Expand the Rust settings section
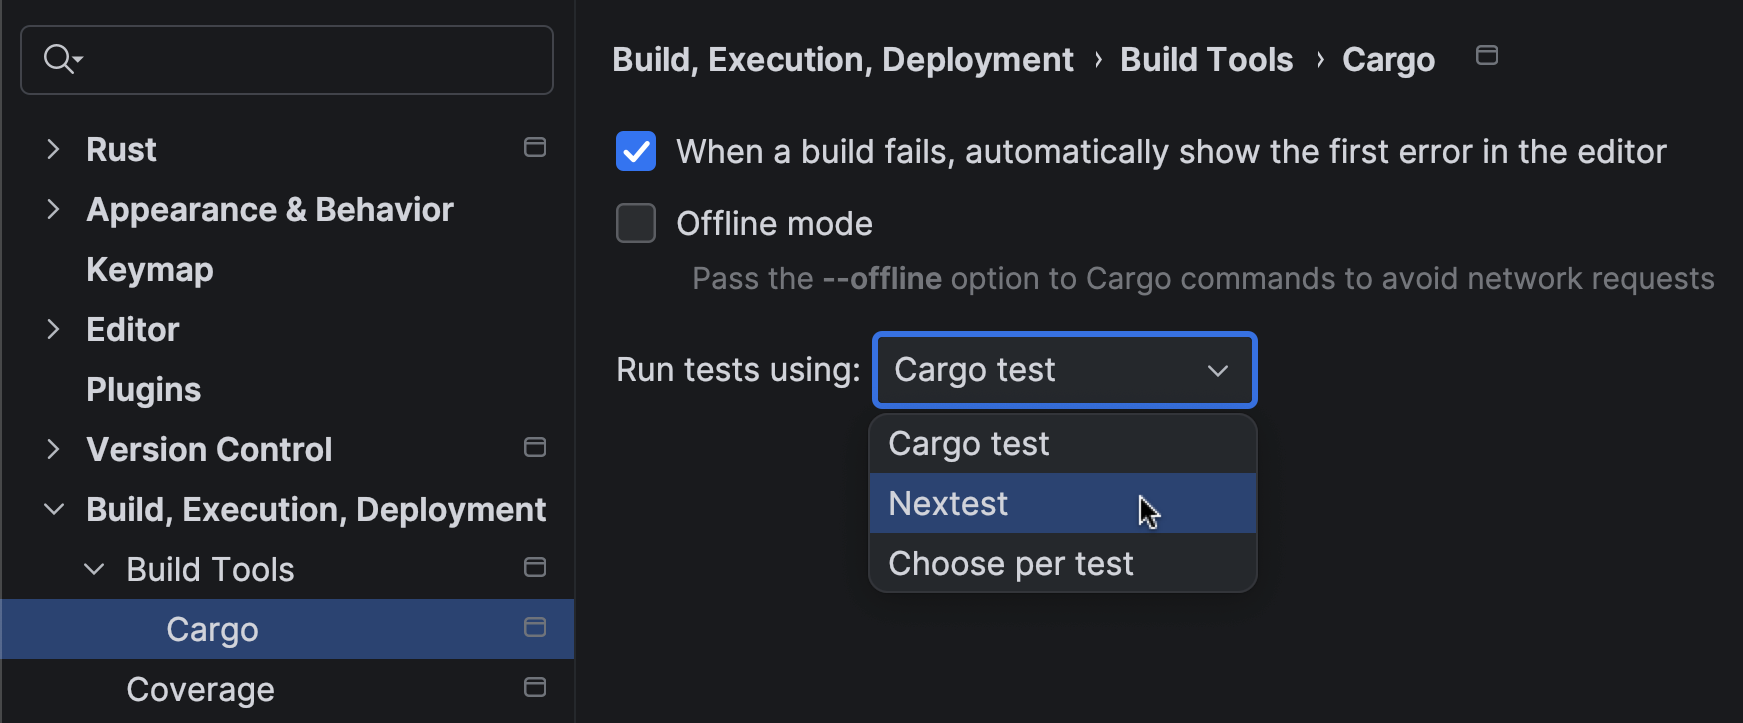 point(54,150)
